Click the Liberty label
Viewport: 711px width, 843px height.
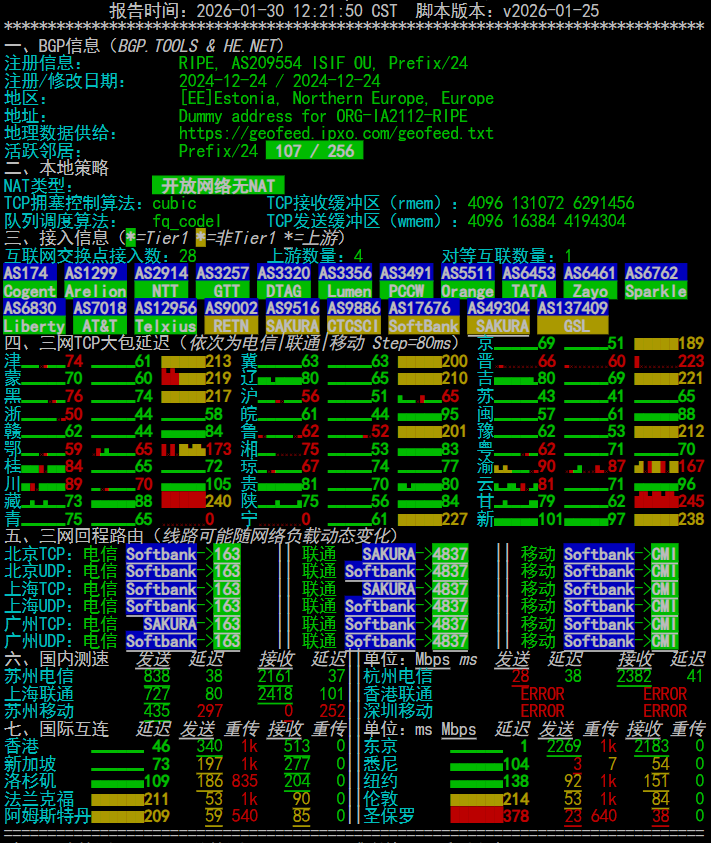(34, 326)
